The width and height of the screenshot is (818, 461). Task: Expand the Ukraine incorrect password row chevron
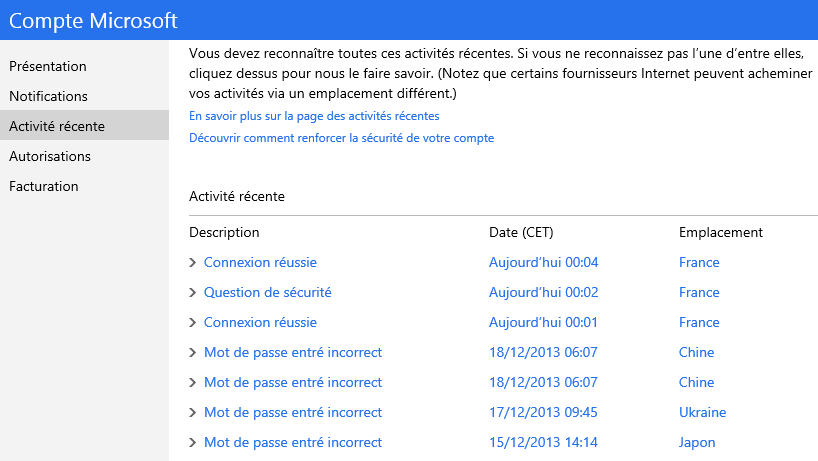tap(193, 413)
